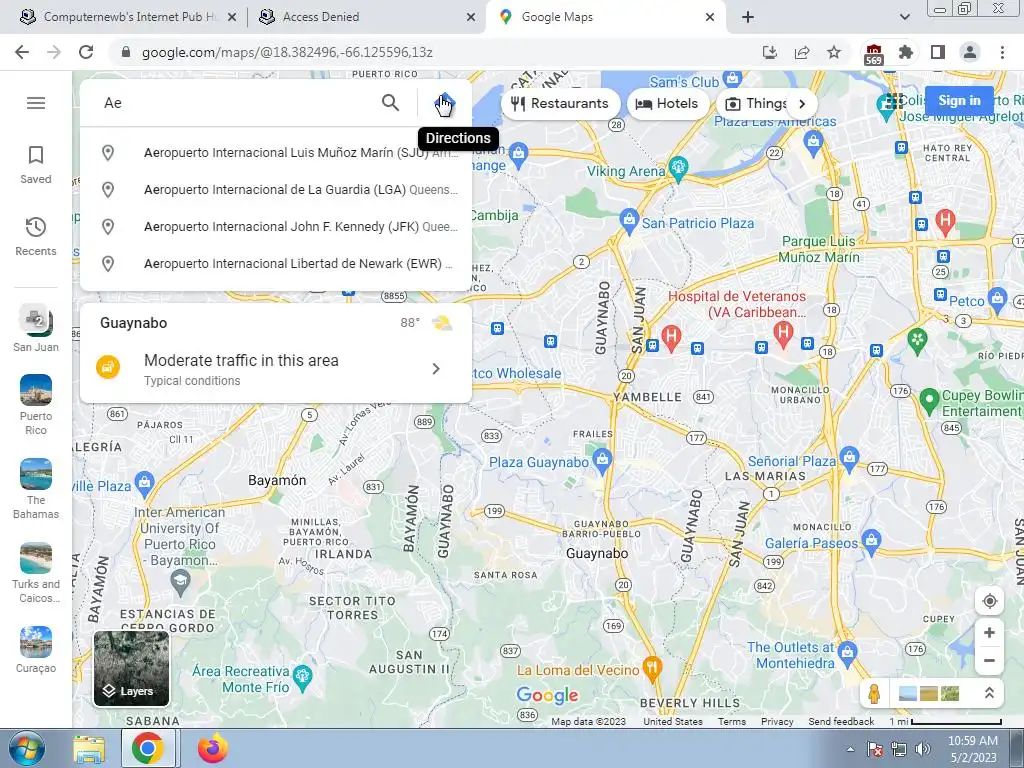Open File Explorer from taskbar
The height and width of the screenshot is (768, 1024).
pyautogui.click(x=89, y=749)
